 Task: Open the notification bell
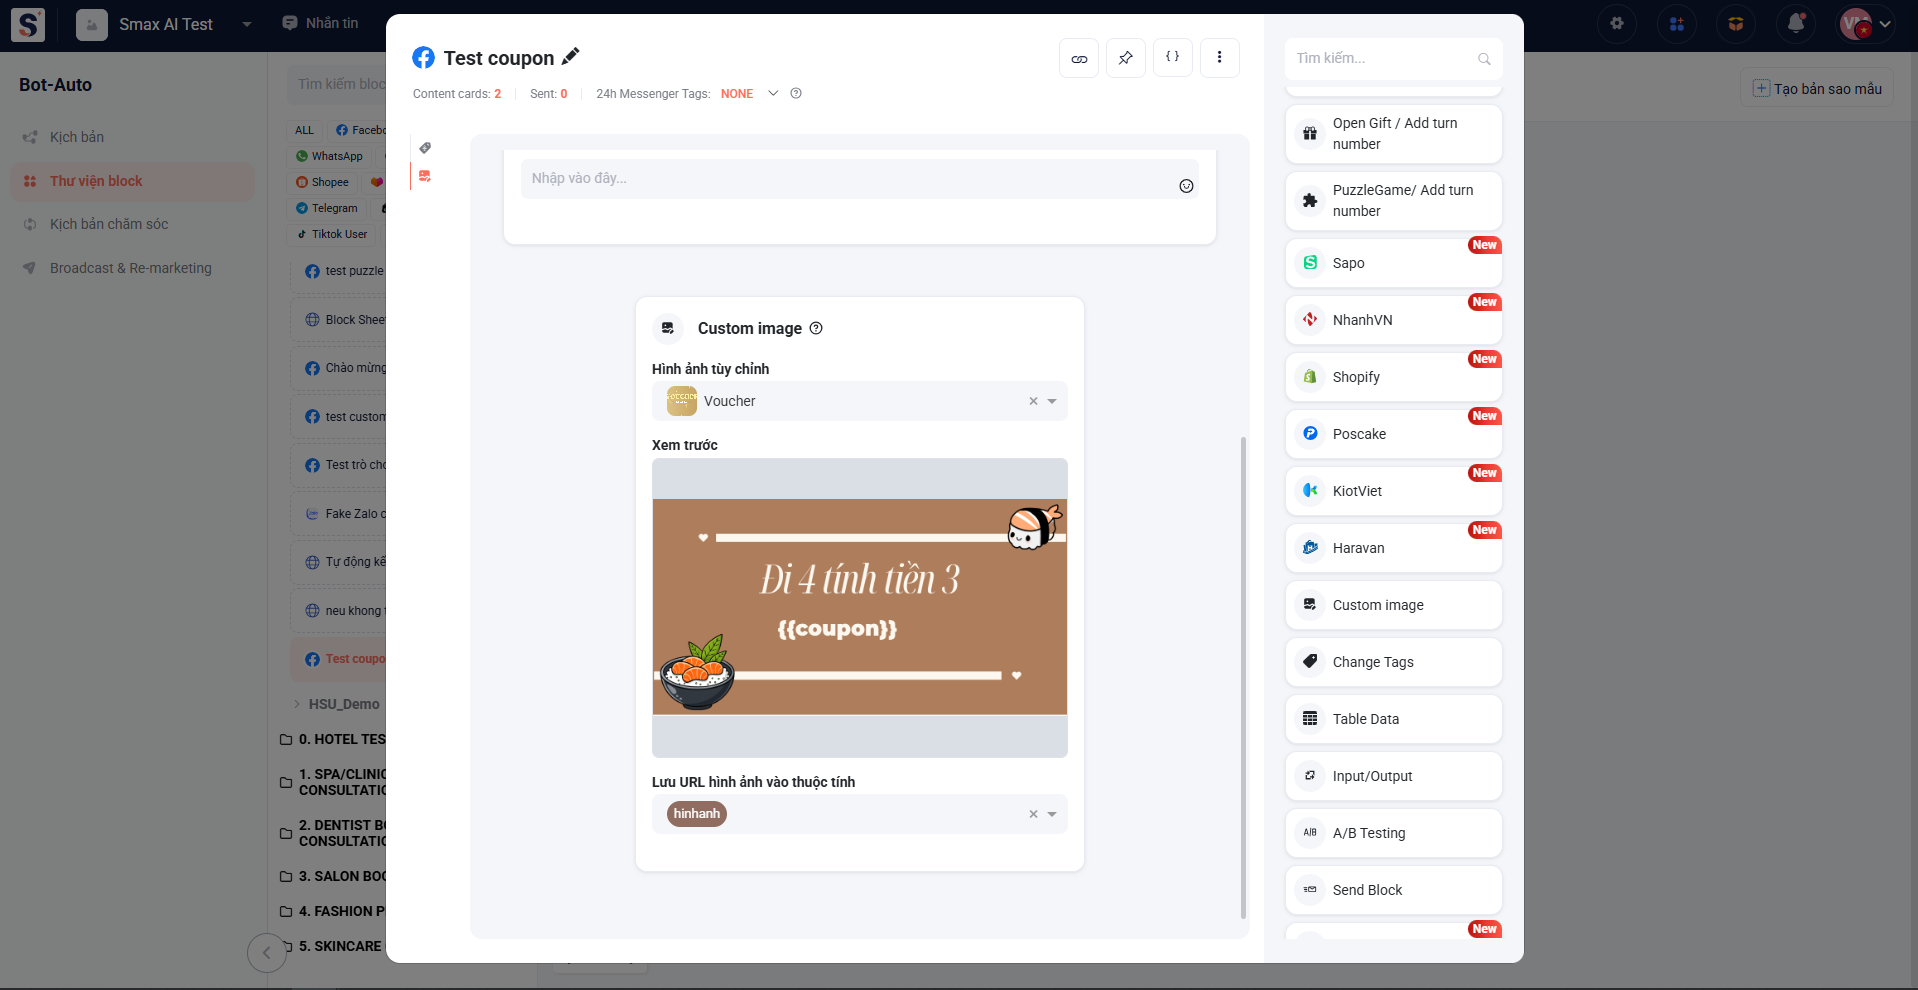pos(1796,23)
